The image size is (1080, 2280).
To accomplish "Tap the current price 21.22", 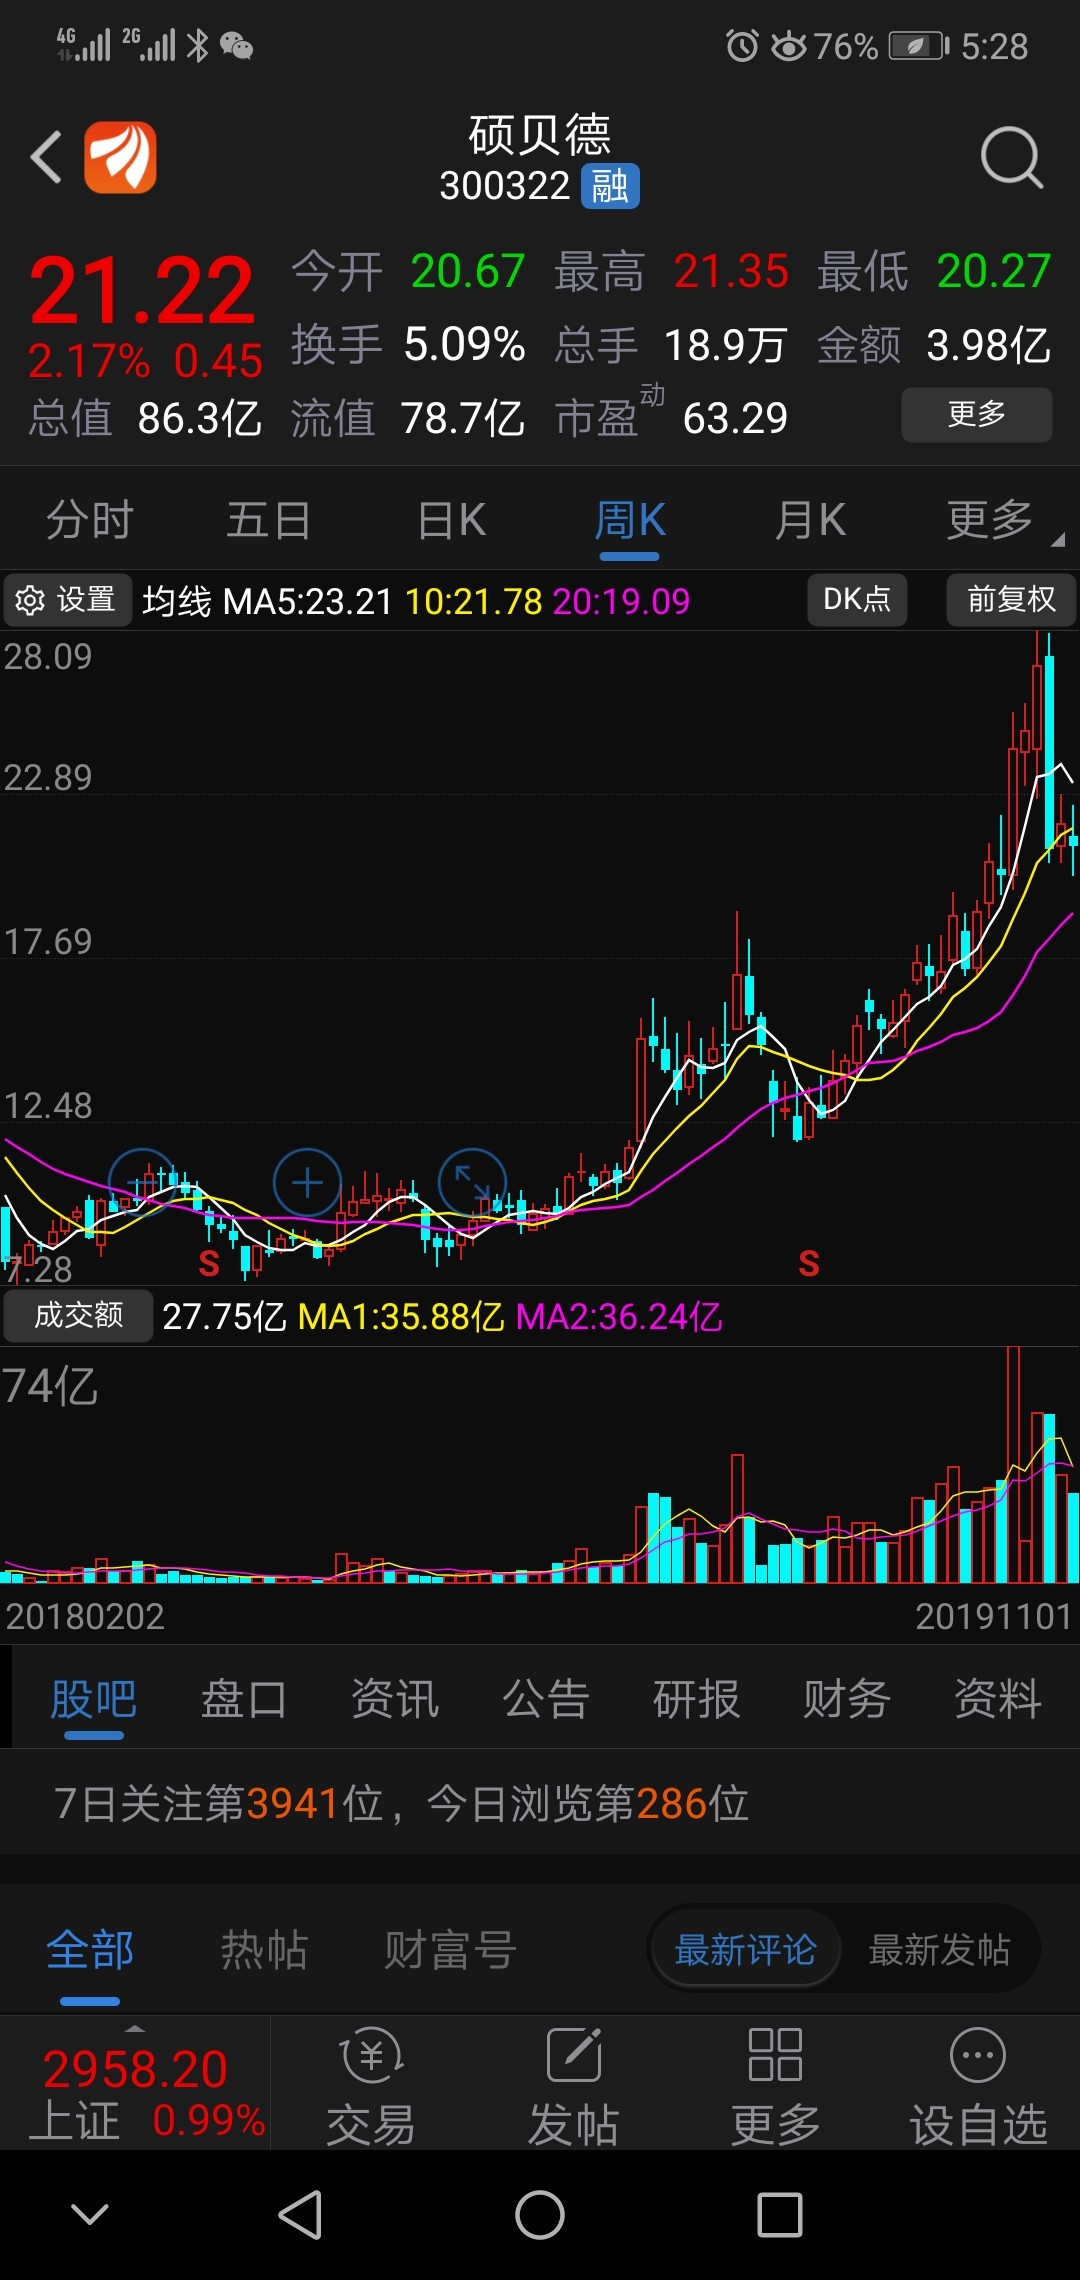I will coord(142,291).
